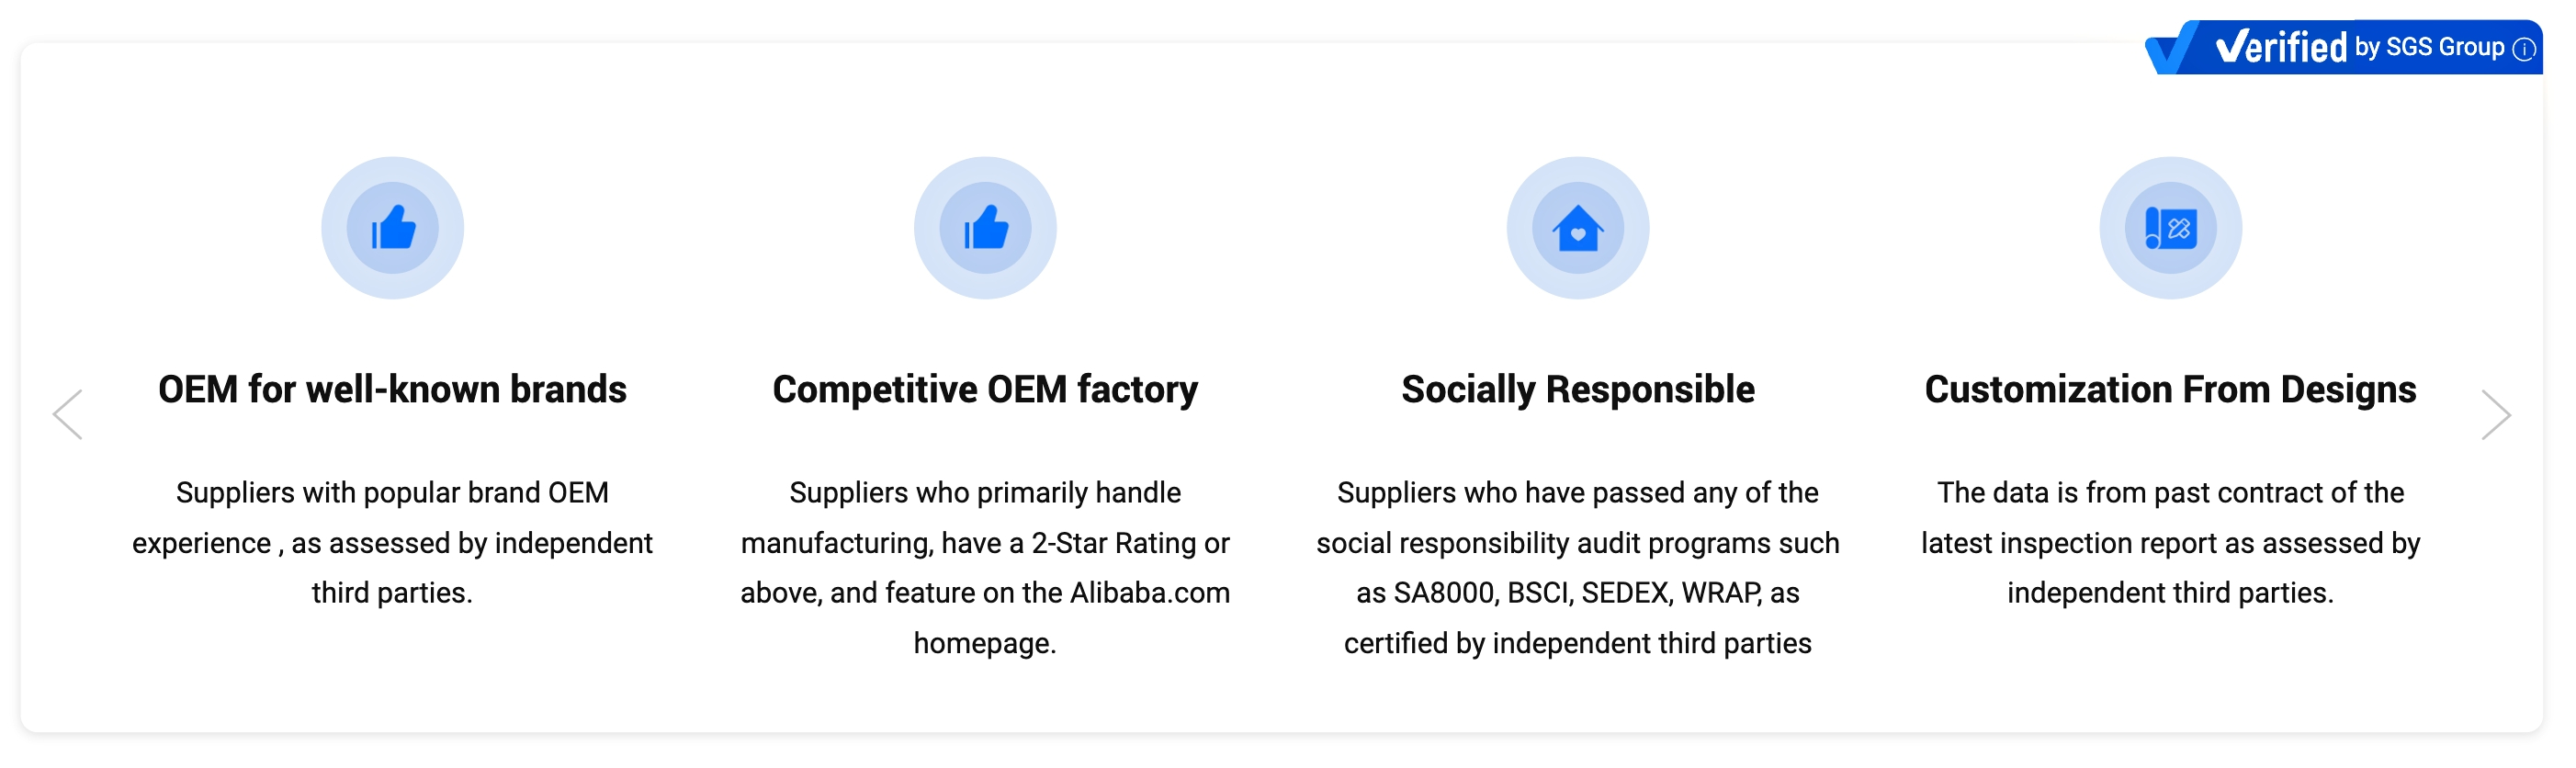Click the design blueprint icon for Customization
This screenshot has width=2576, height=768.
2170,228
